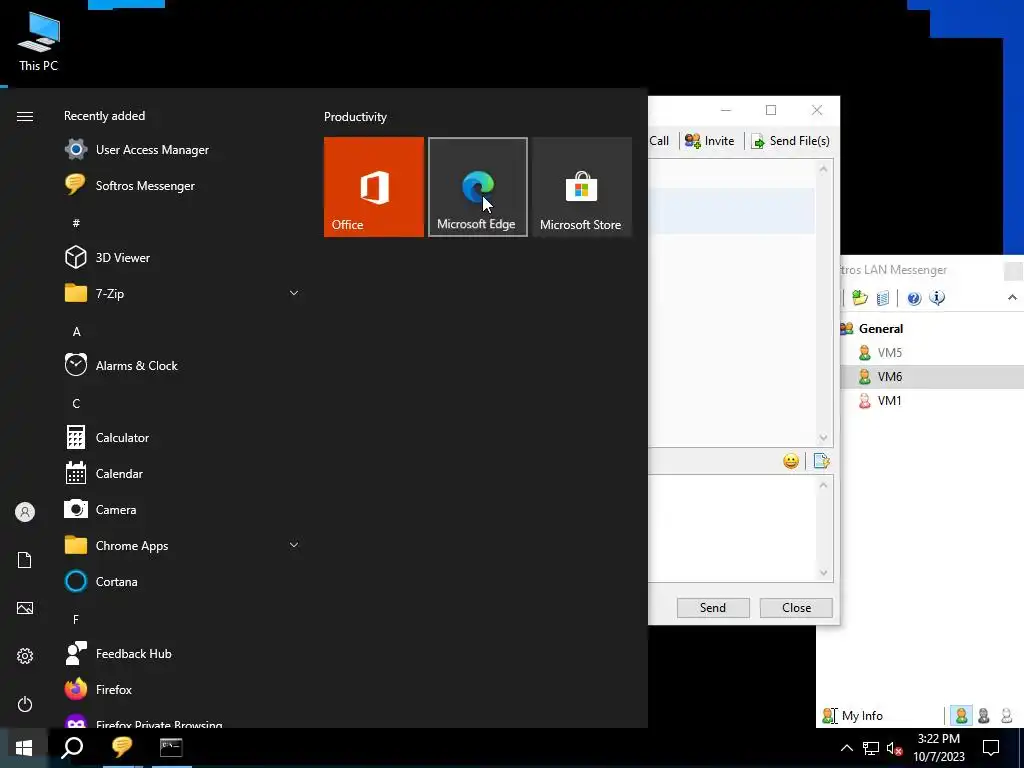Screen dimensions: 1024x768
Task: Set status to Busy gray user icon
Action: 984,716
